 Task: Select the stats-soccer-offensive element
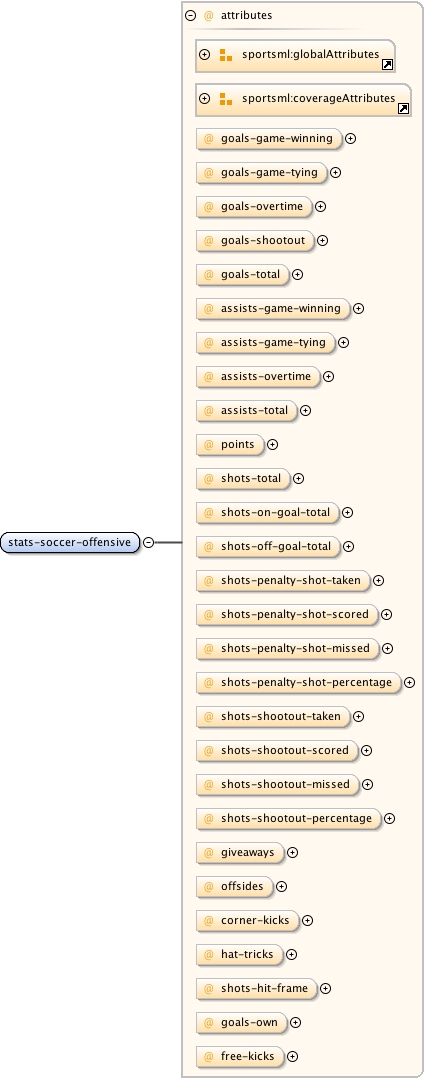coord(70,542)
